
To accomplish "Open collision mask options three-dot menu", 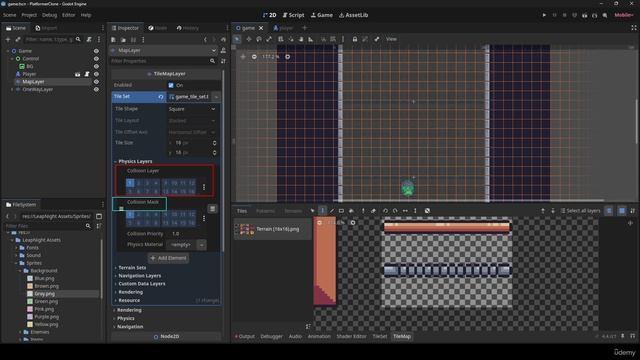I will pyautogui.click(x=204, y=218).
